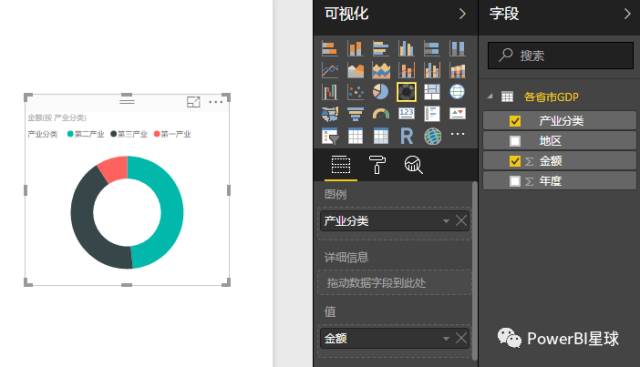Screen dimensions: 640x367
Task: Open focus mode on the donut chart
Action: 193,102
